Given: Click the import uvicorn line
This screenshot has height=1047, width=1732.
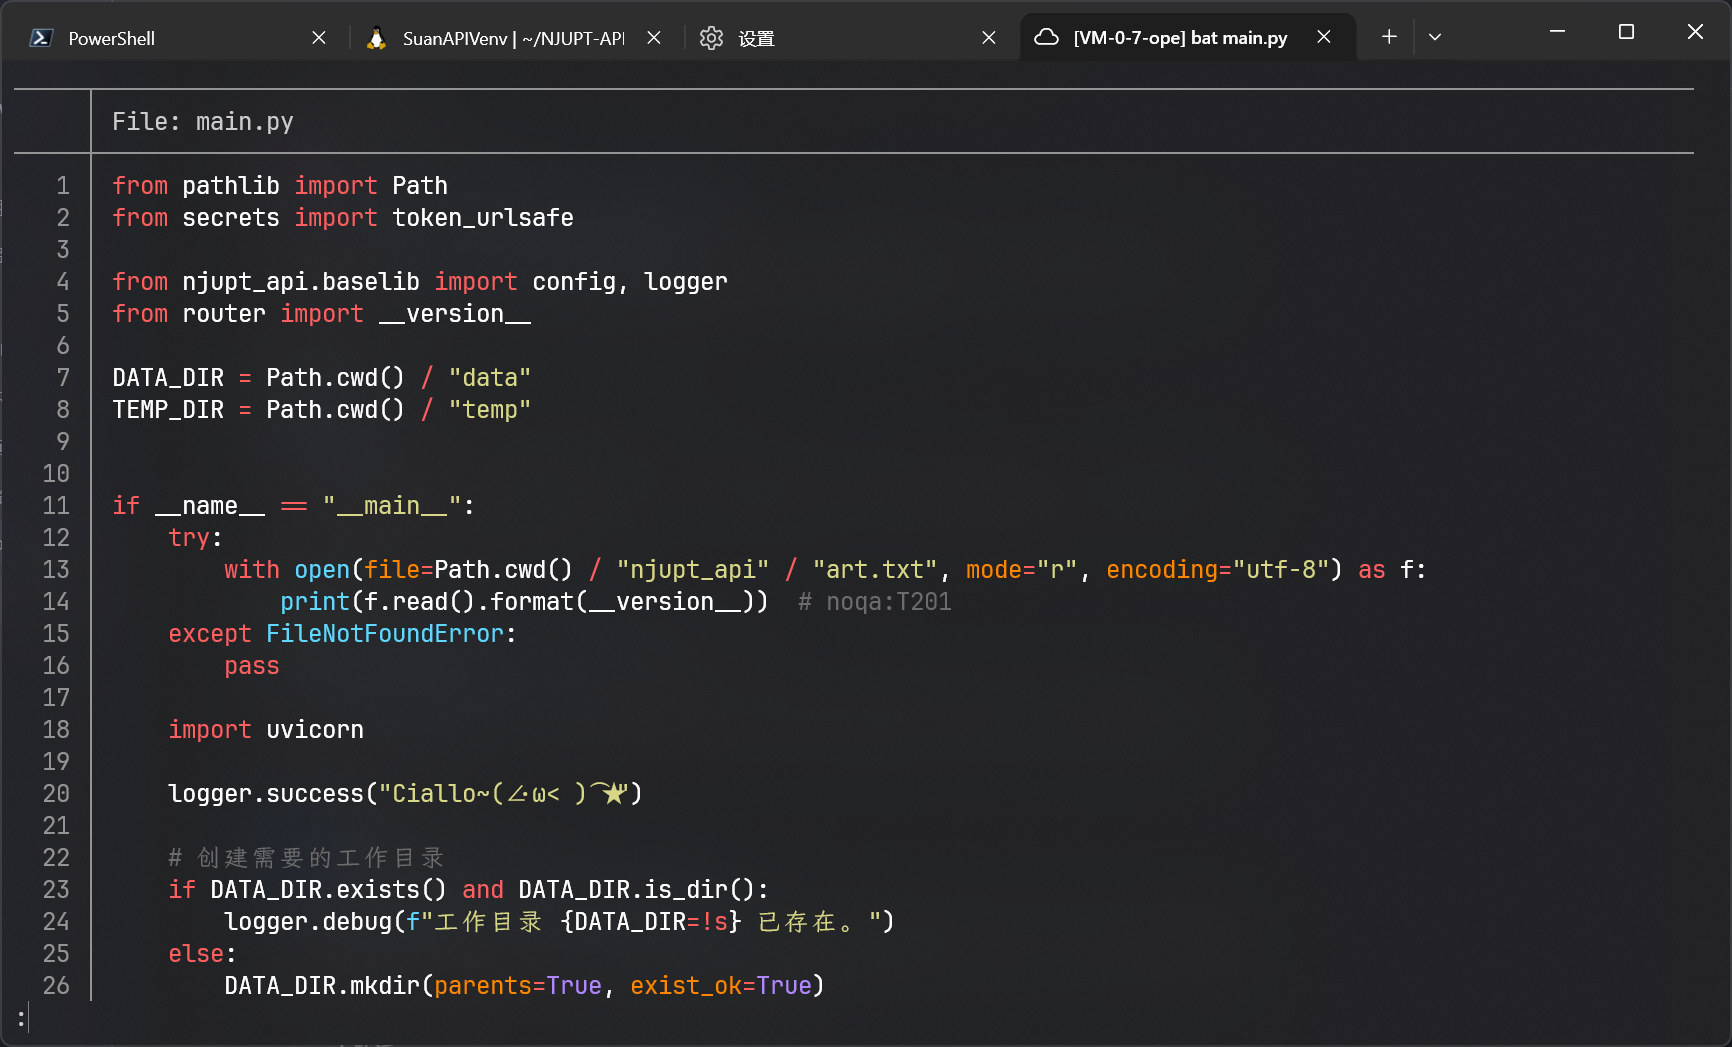Looking at the screenshot, I should pyautogui.click(x=266, y=730).
